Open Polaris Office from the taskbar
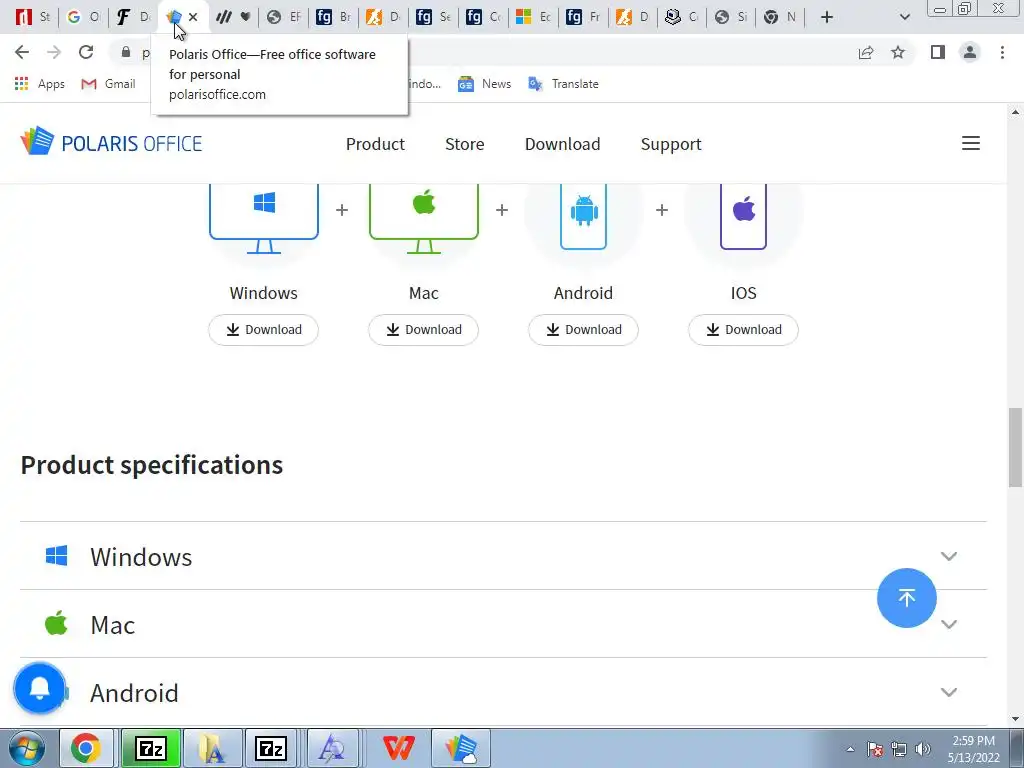Image resolution: width=1024 pixels, height=768 pixels. pos(461,748)
